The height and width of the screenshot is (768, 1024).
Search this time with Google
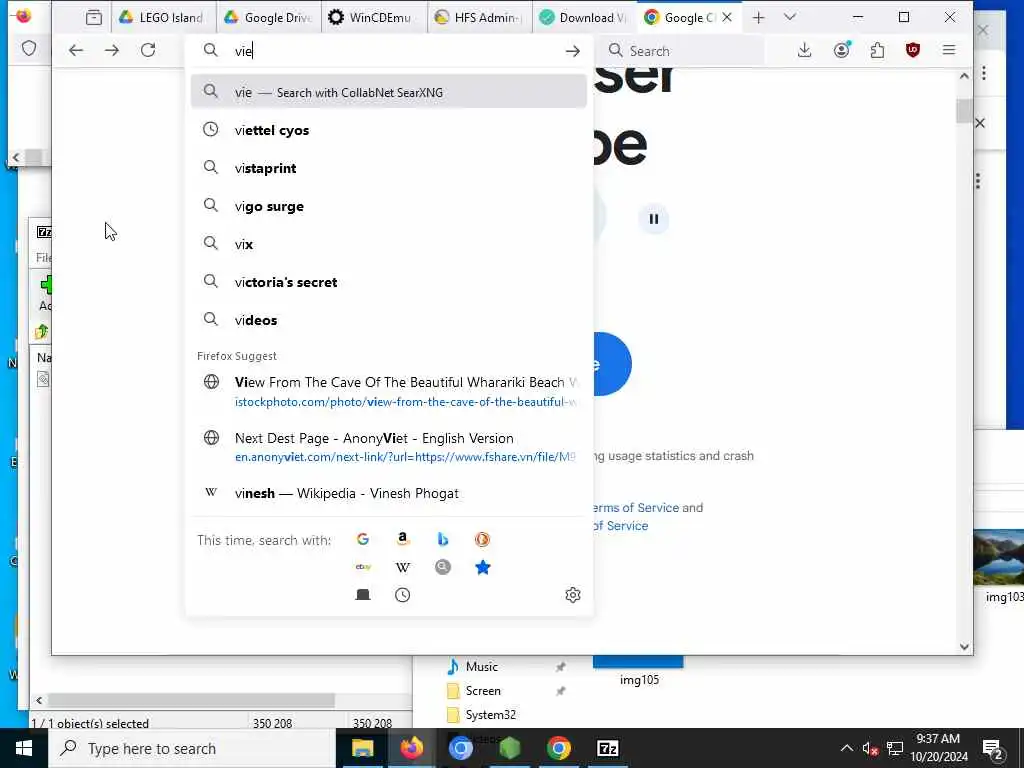click(x=363, y=539)
